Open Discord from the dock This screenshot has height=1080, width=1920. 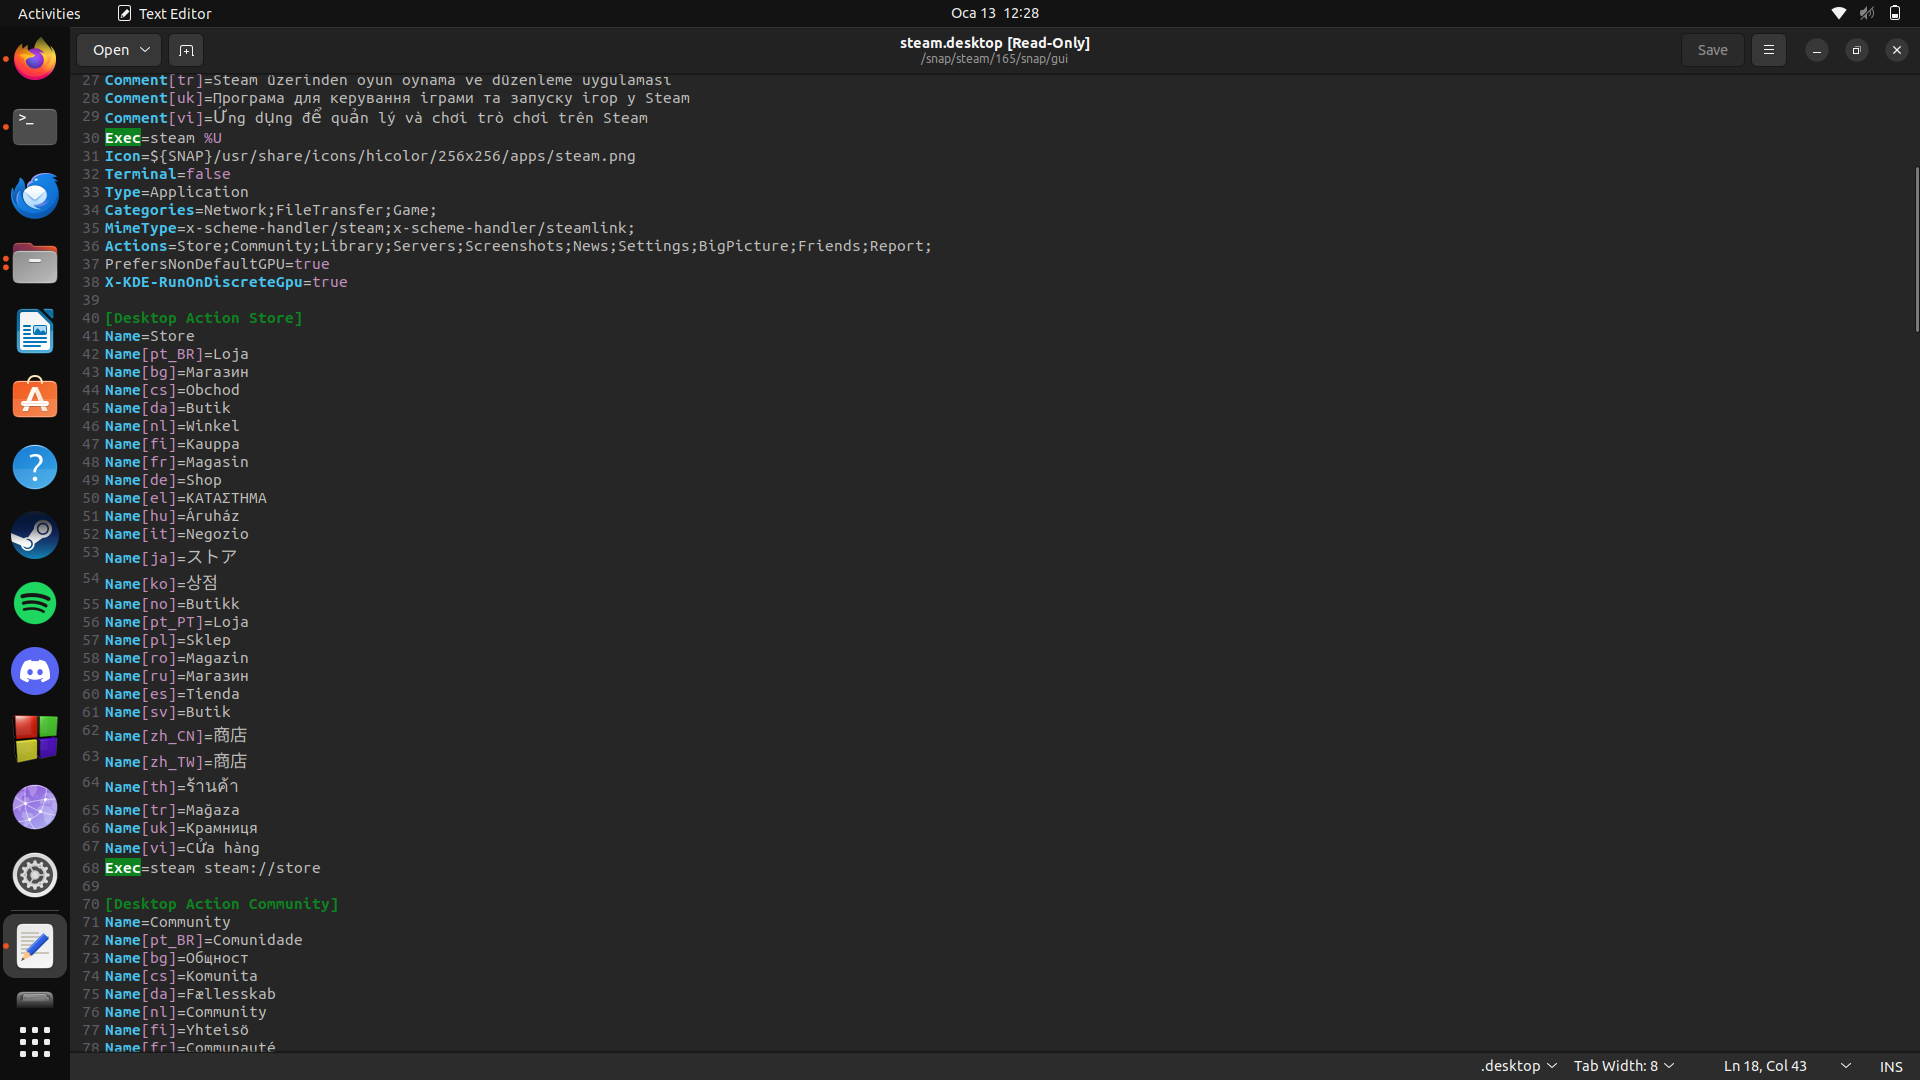click(x=35, y=671)
